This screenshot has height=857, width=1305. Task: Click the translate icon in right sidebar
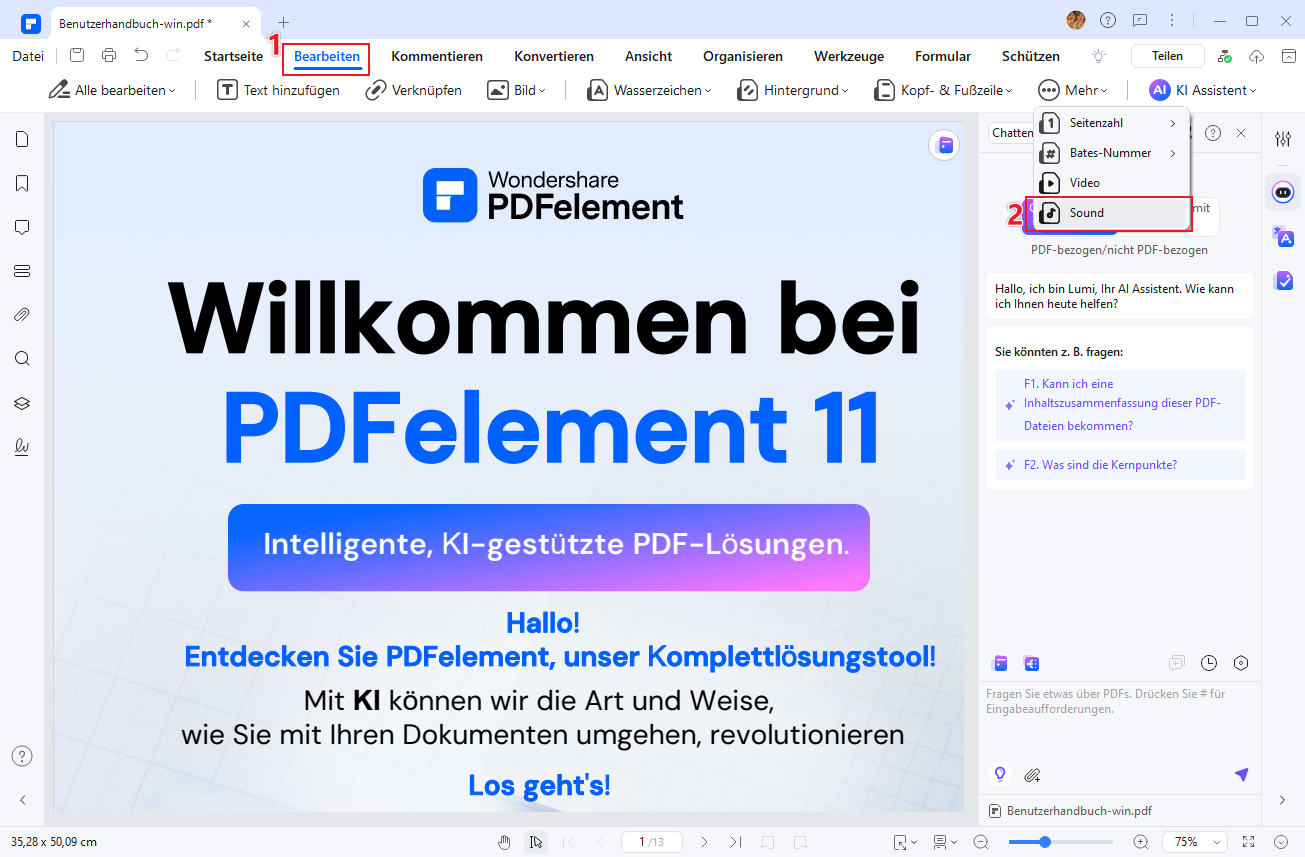[1283, 237]
